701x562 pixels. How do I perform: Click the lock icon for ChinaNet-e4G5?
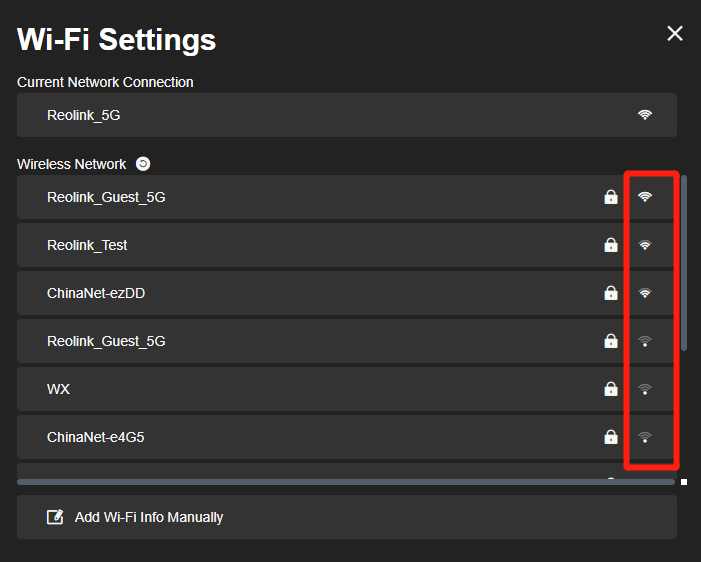click(x=611, y=436)
